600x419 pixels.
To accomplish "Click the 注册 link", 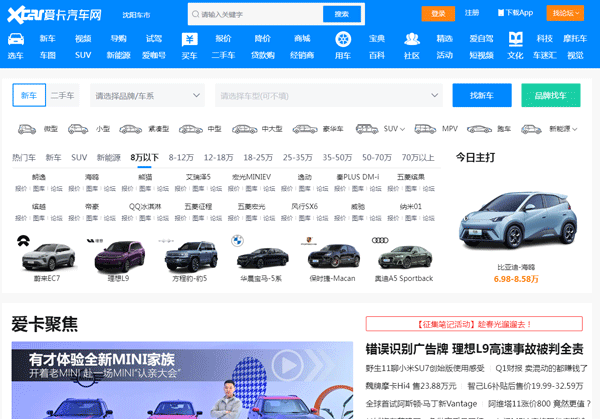I will [472, 13].
